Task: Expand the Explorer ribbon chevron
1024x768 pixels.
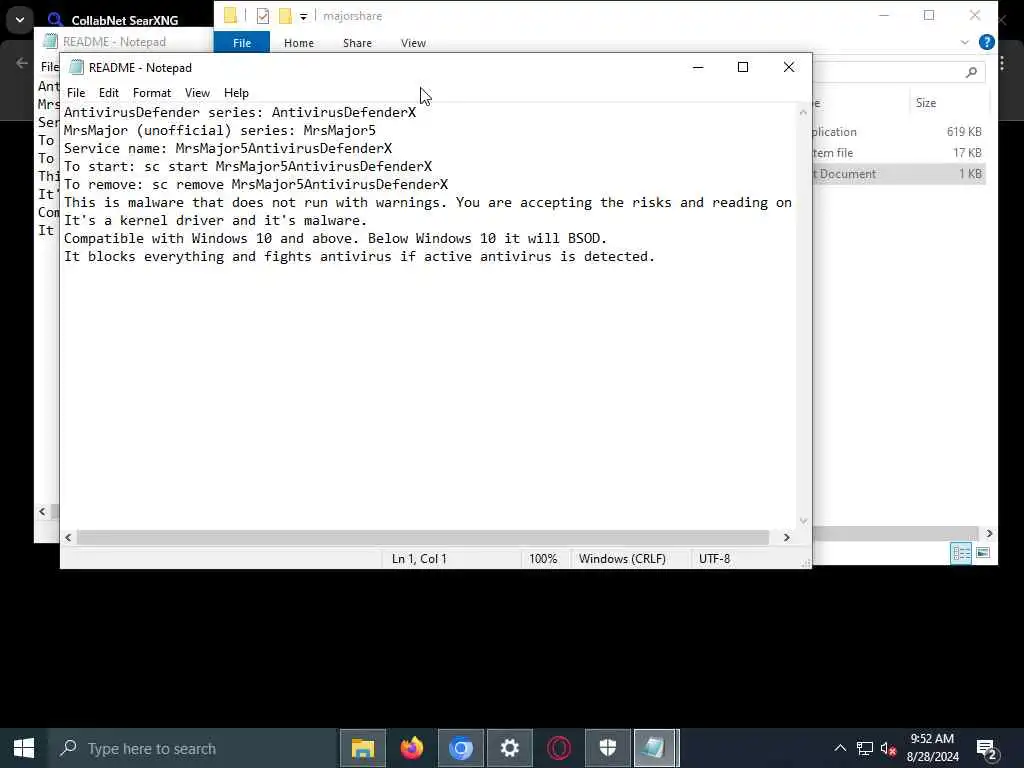Action: (965, 42)
